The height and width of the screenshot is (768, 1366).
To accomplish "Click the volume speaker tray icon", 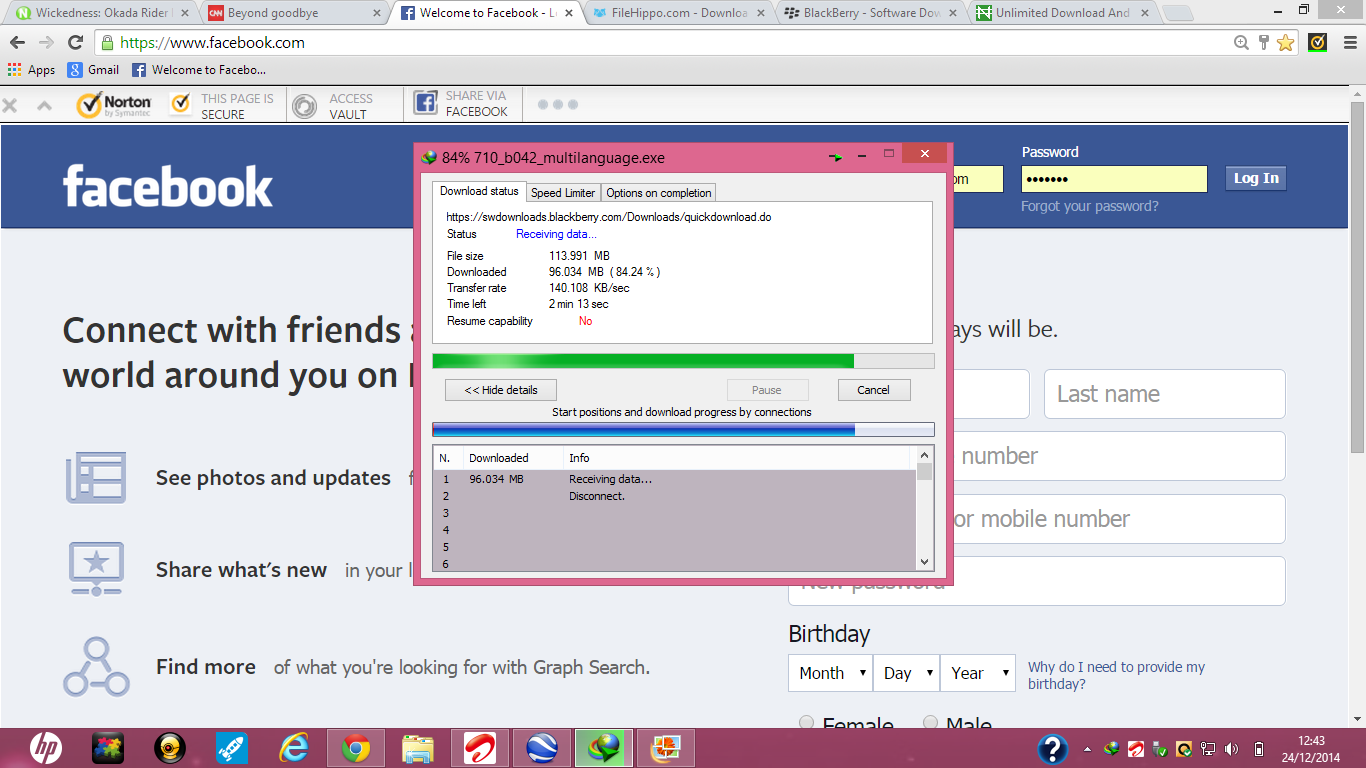I will 1232,748.
